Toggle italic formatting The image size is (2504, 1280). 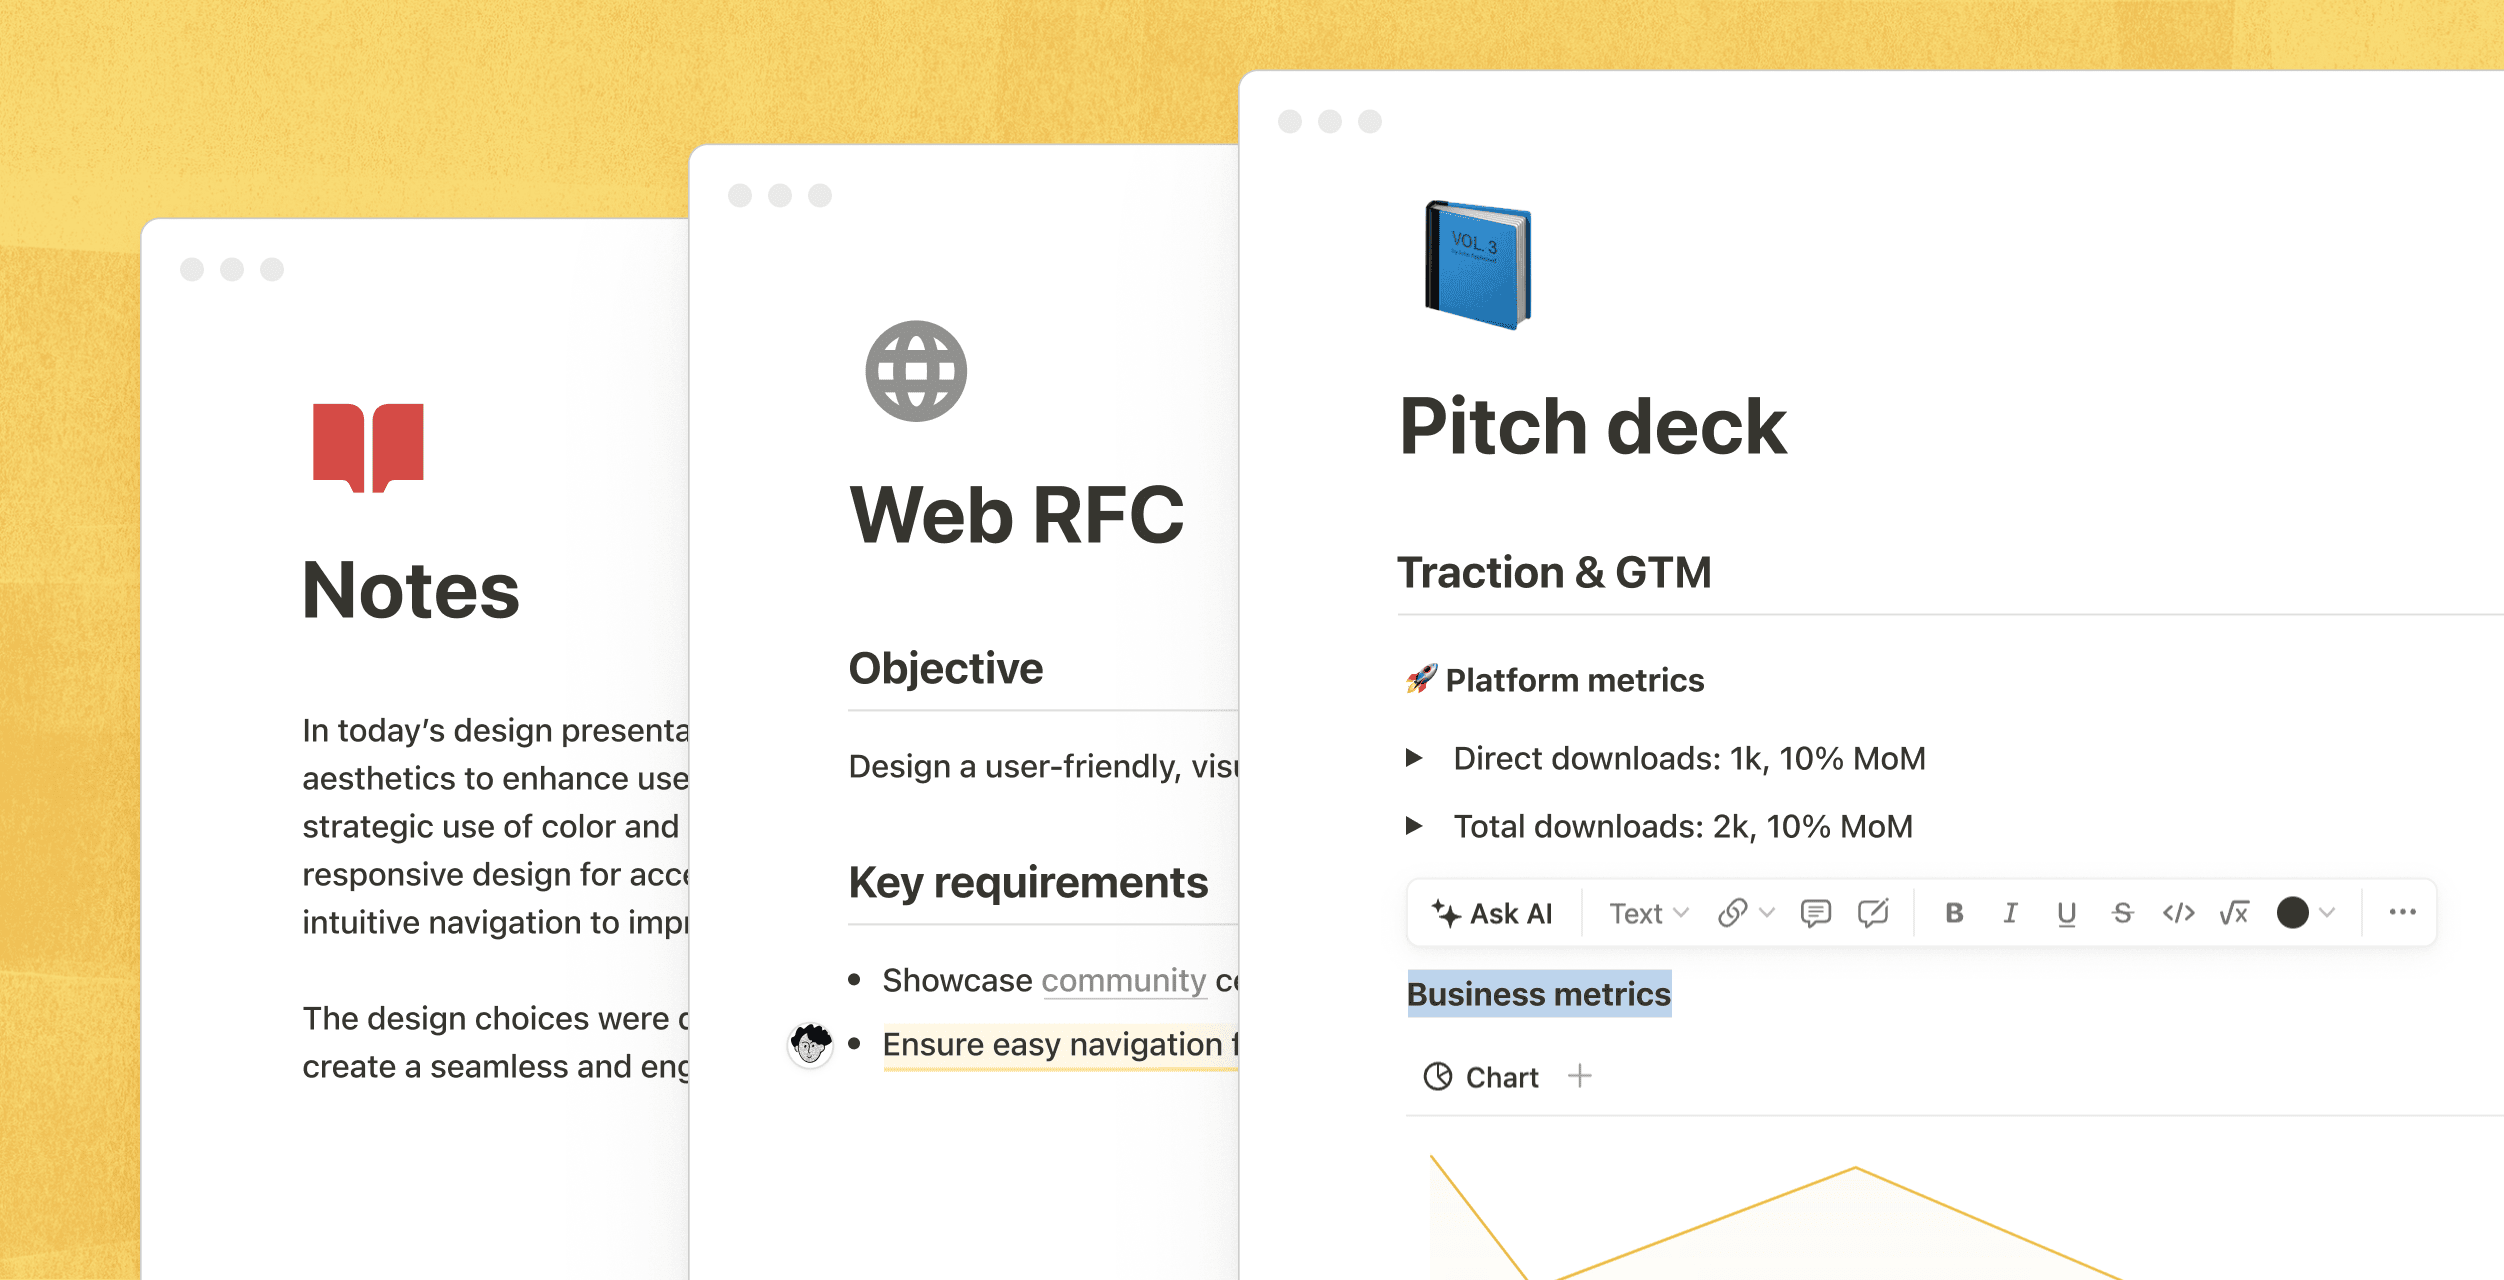2010,913
